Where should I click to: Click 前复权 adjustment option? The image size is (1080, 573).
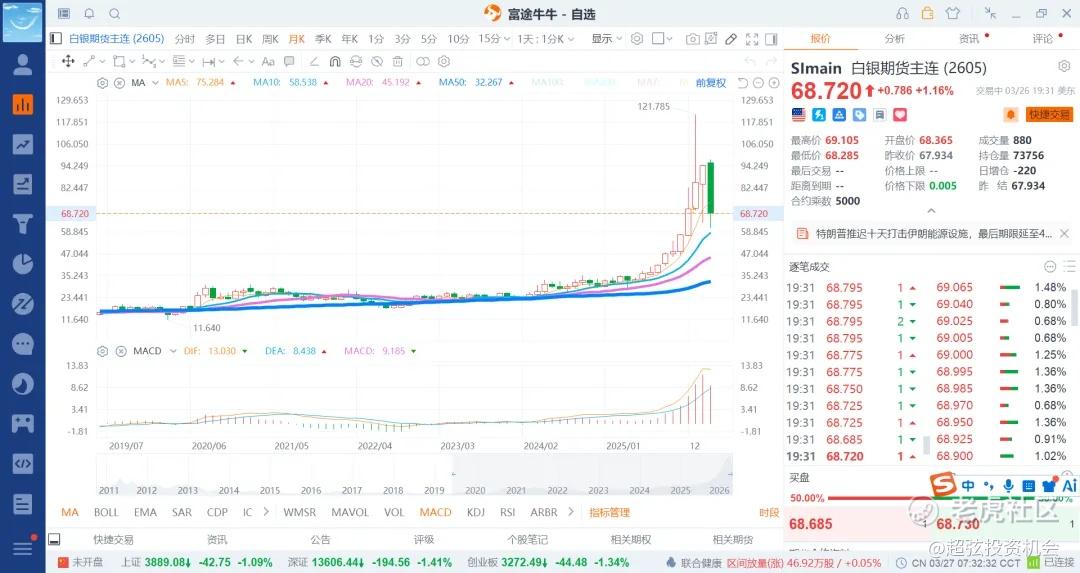[x=711, y=83]
